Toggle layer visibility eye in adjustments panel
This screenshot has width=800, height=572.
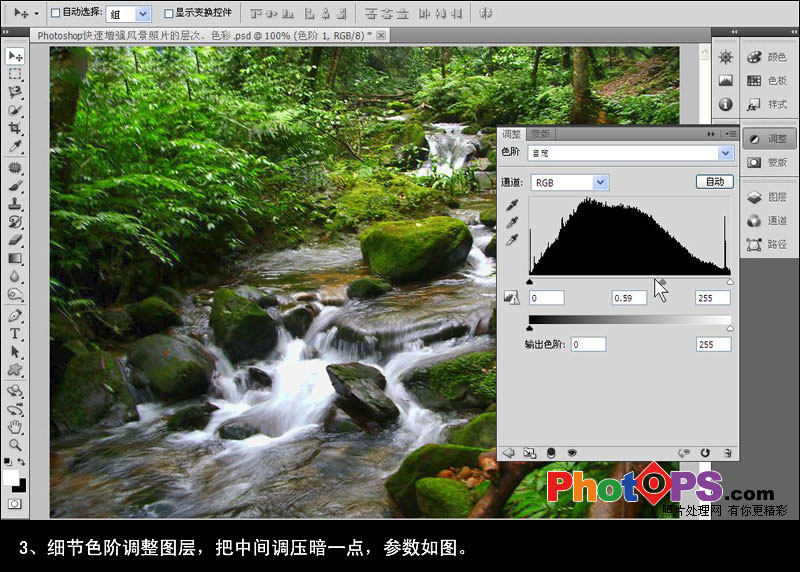point(572,453)
